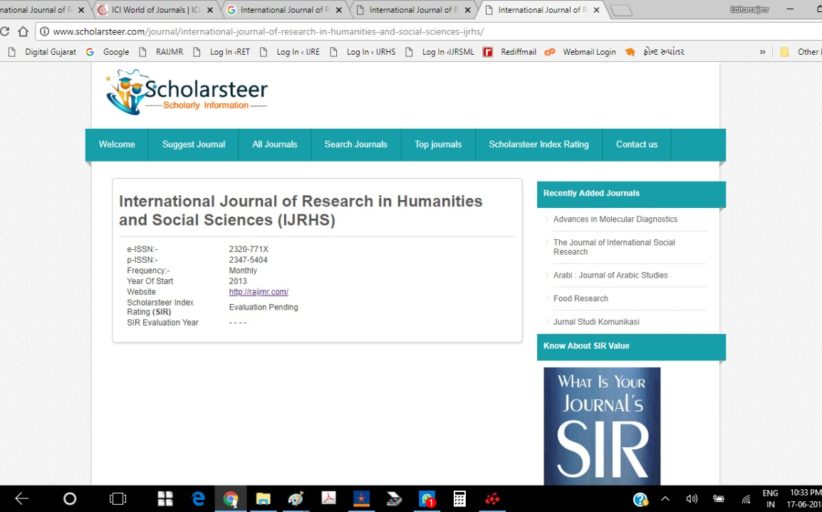Click the Recently Added Journals header
Screen dimensions: 822x512
pos(631,194)
